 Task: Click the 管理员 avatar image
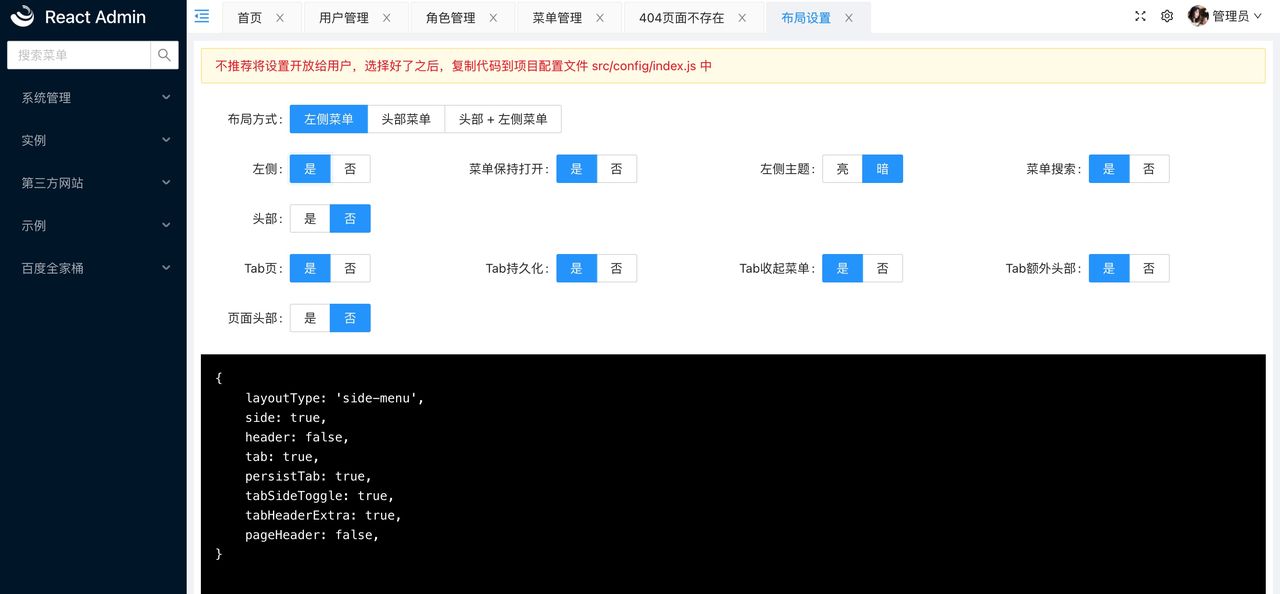tap(1197, 16)
